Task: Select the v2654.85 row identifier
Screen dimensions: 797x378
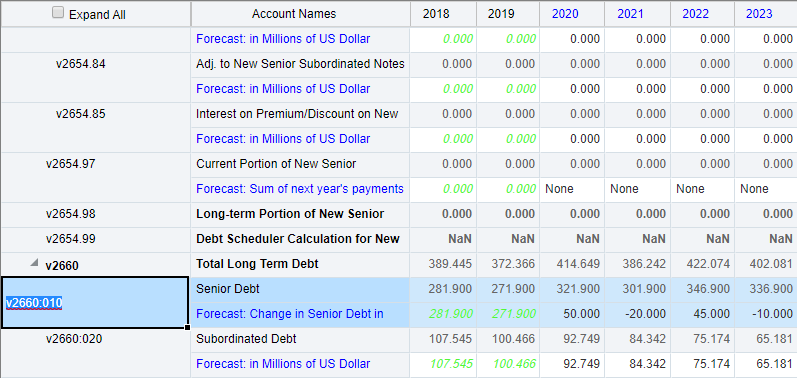Action: pos(81,114)
